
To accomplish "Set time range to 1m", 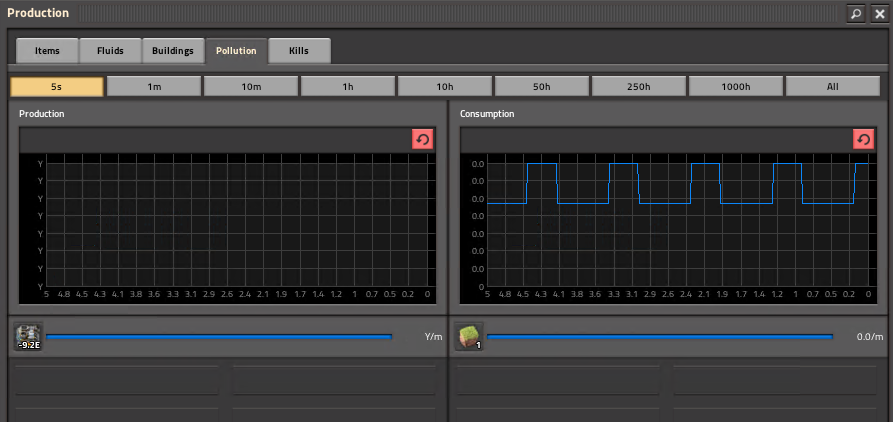I will tap(154, 87).
